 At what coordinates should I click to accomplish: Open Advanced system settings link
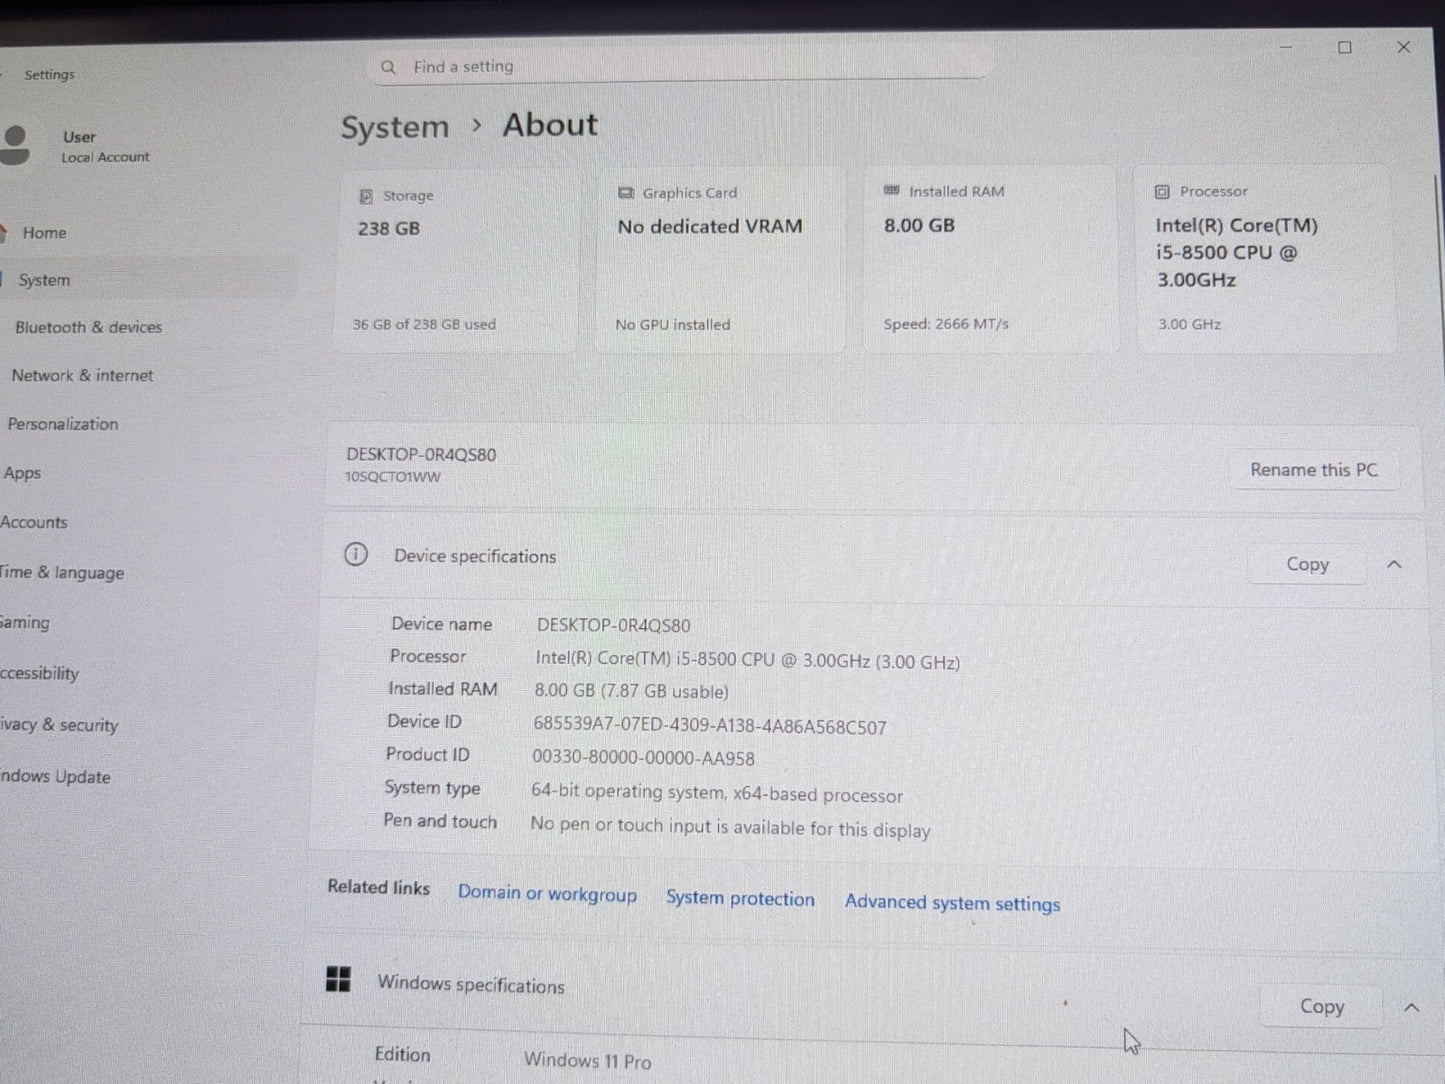[x=952, y=903]
